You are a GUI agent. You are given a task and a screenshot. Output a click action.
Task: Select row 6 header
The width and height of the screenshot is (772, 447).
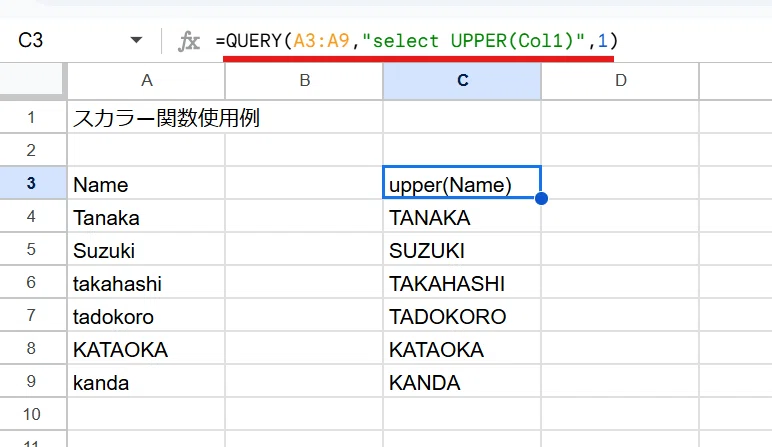32,282
